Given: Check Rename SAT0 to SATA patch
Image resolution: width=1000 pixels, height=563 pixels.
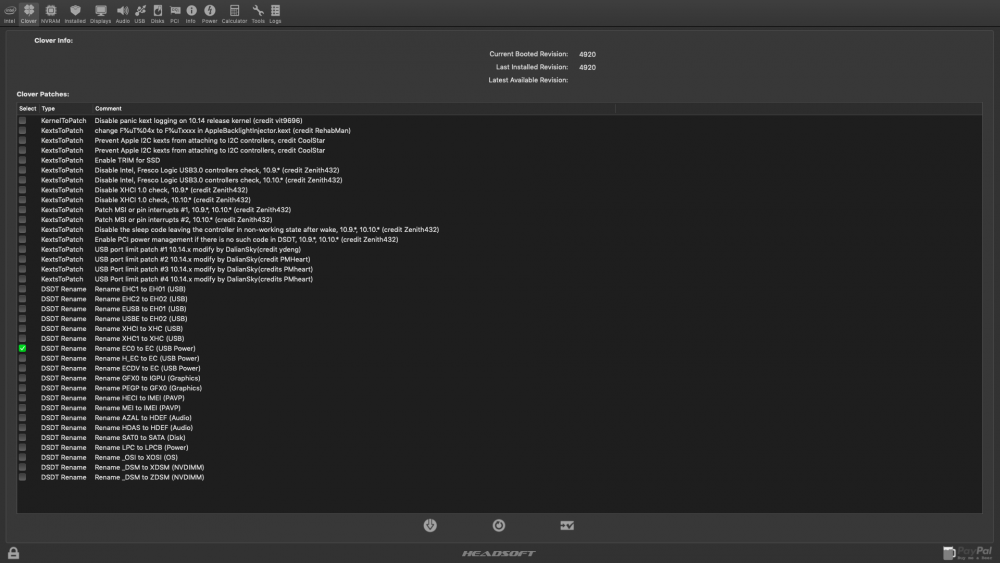Looking at the screenshot, I should point(22,437).
